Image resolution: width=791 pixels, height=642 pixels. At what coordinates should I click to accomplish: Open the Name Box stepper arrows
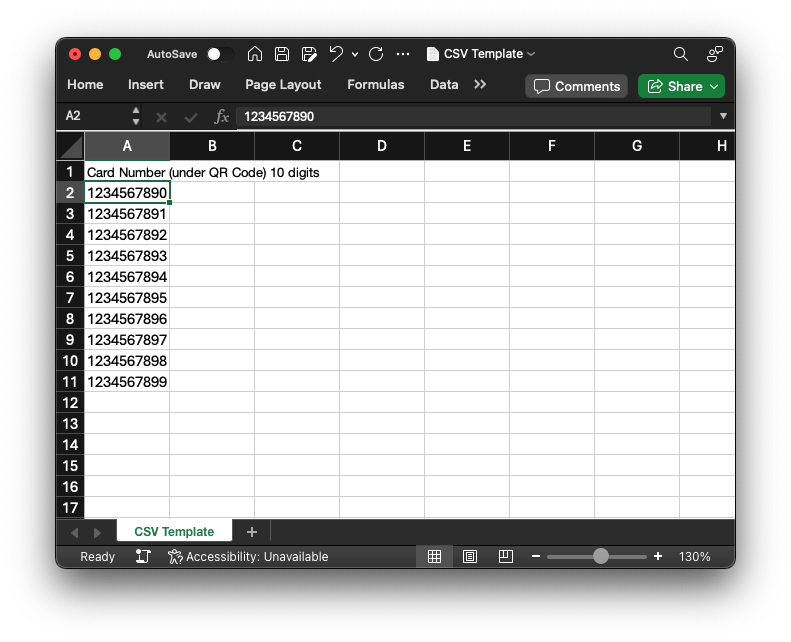(136, 116)
